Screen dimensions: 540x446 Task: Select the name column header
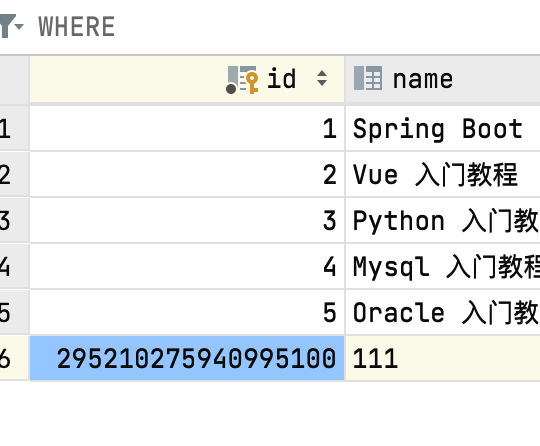pos(443,79)
